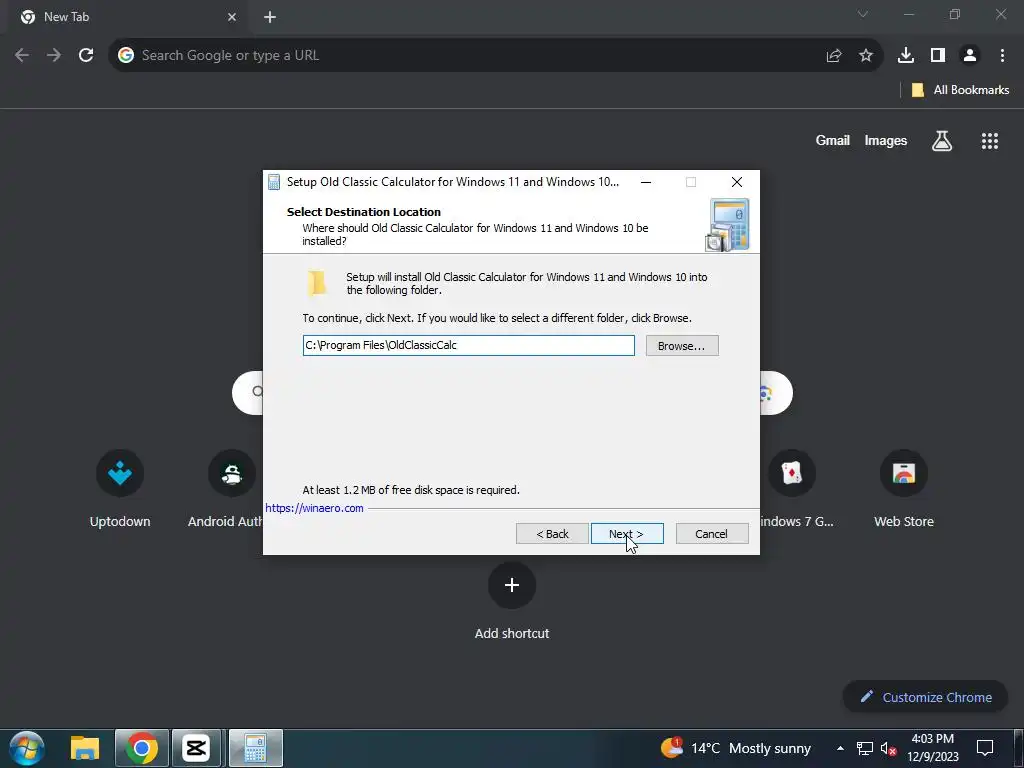
Task: Toggle the Chrome side panel icon
Action: (938, 56)
